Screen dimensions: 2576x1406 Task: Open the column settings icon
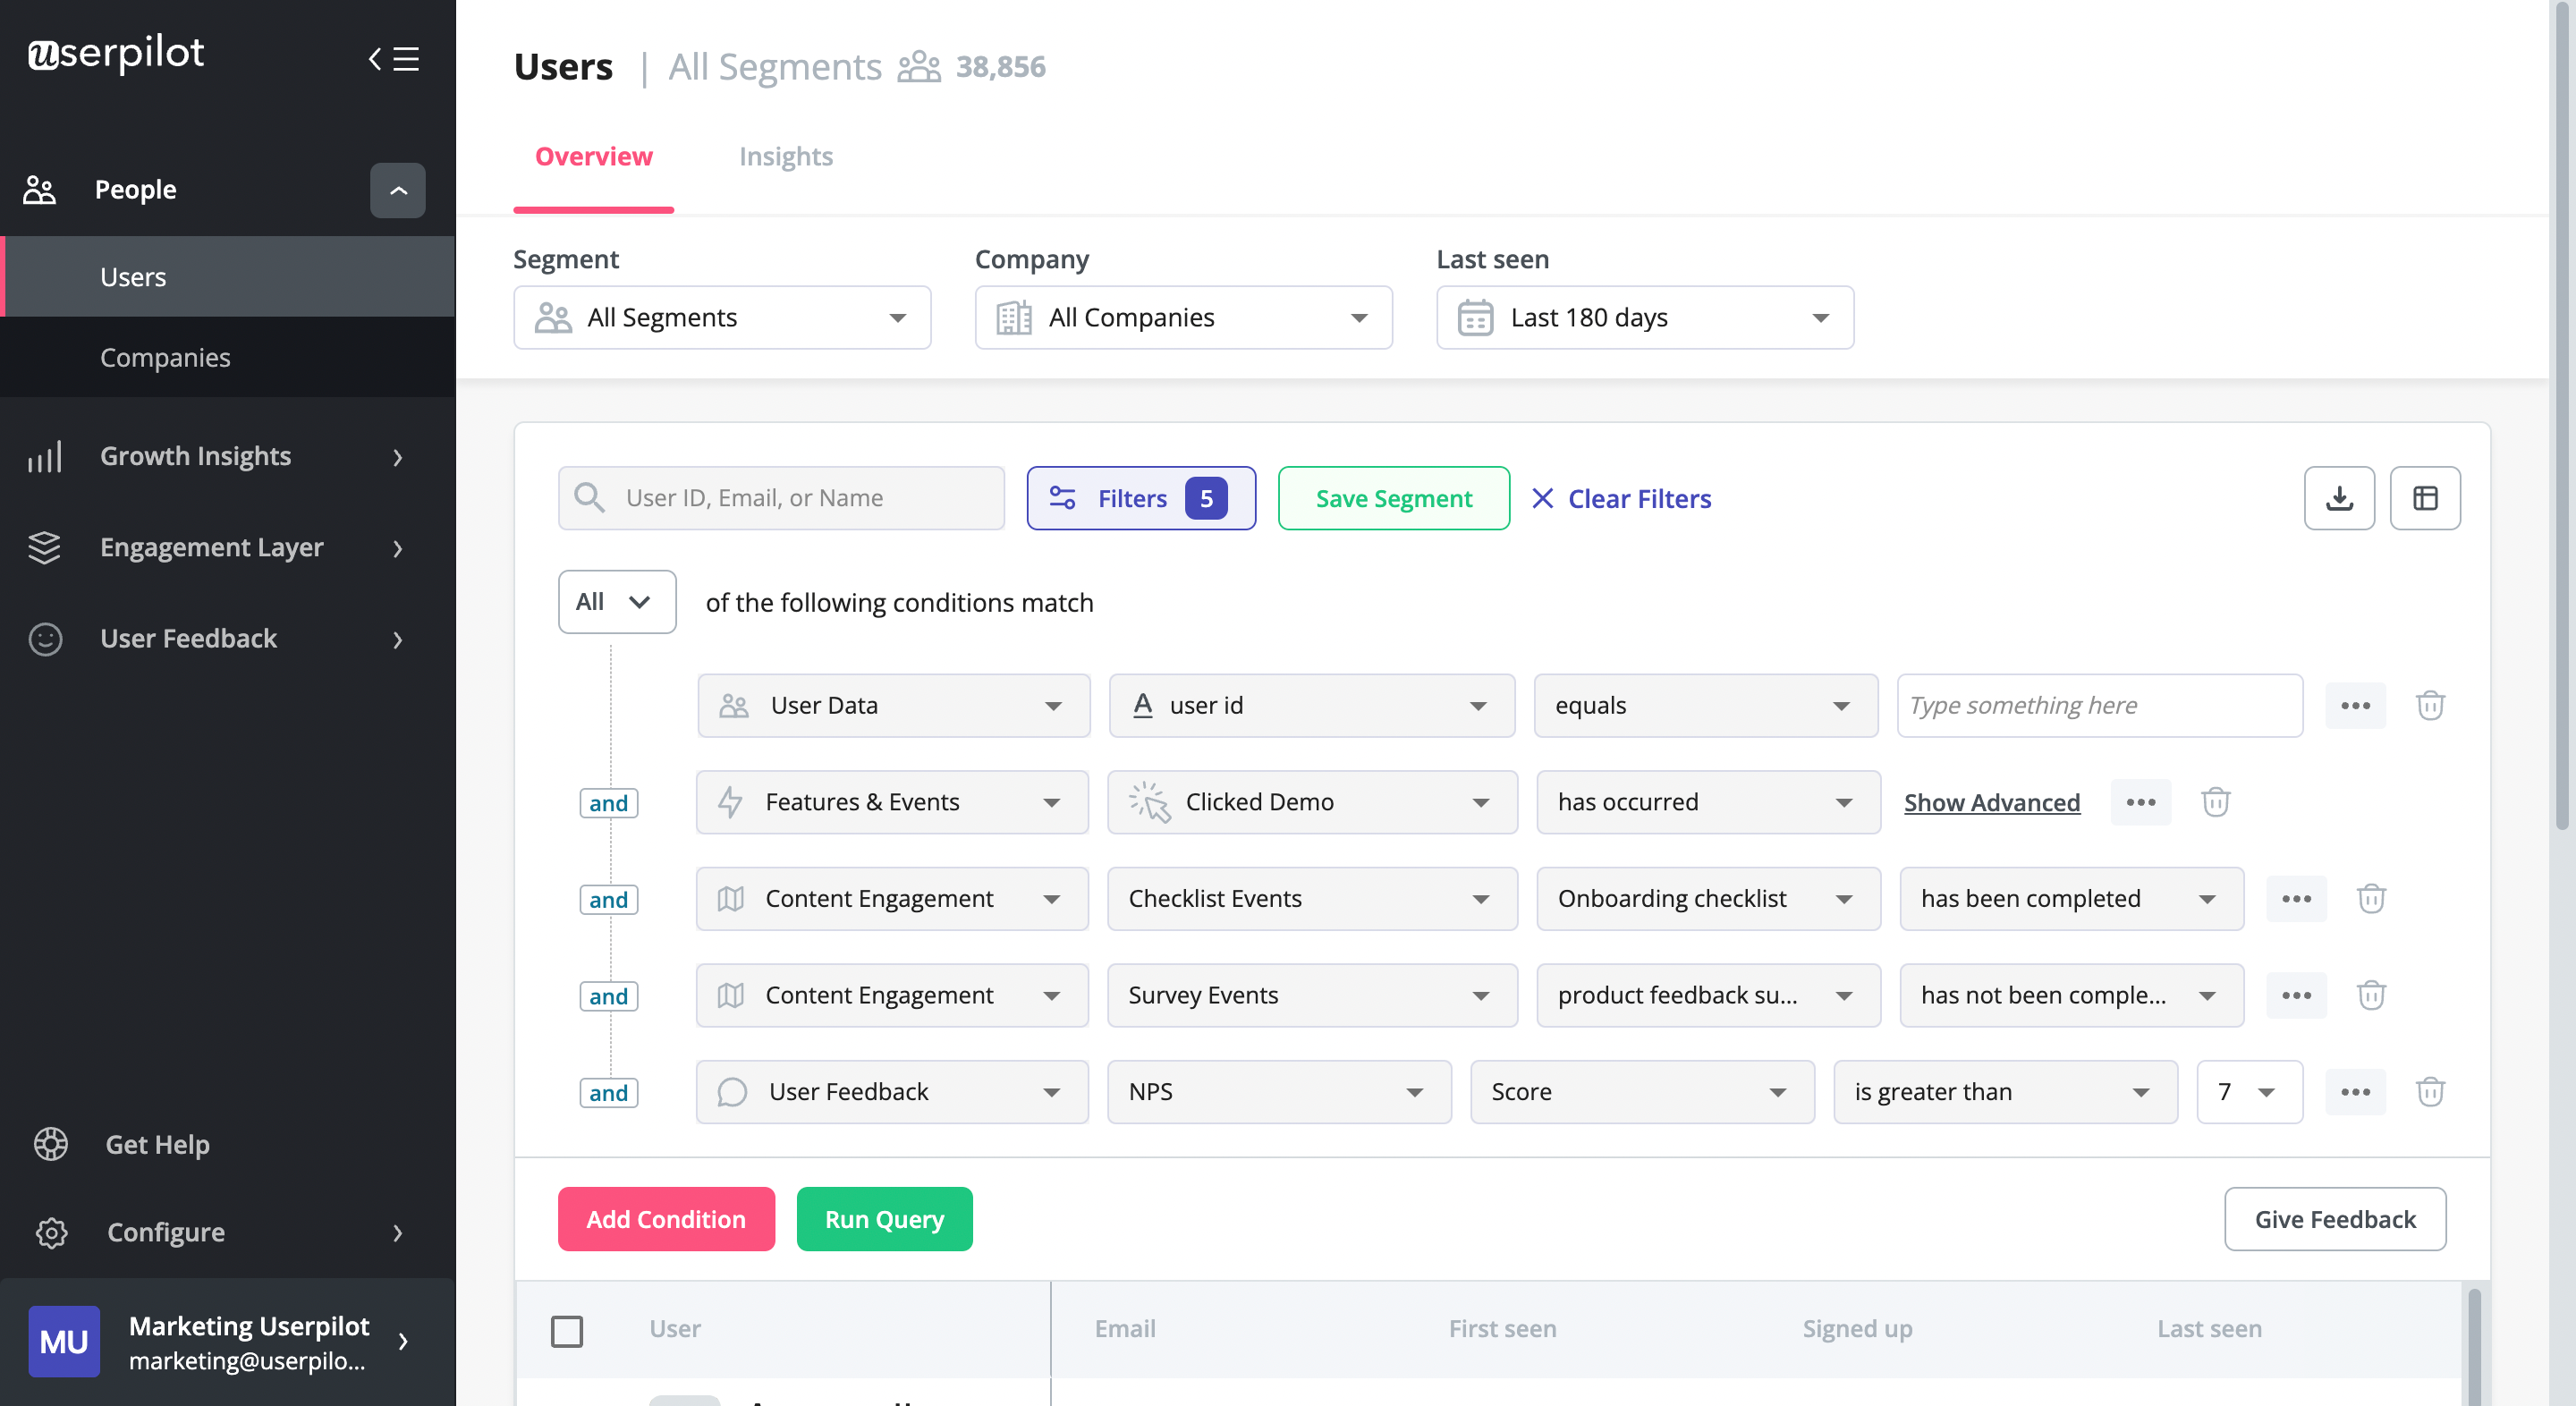pos(2426,497)
